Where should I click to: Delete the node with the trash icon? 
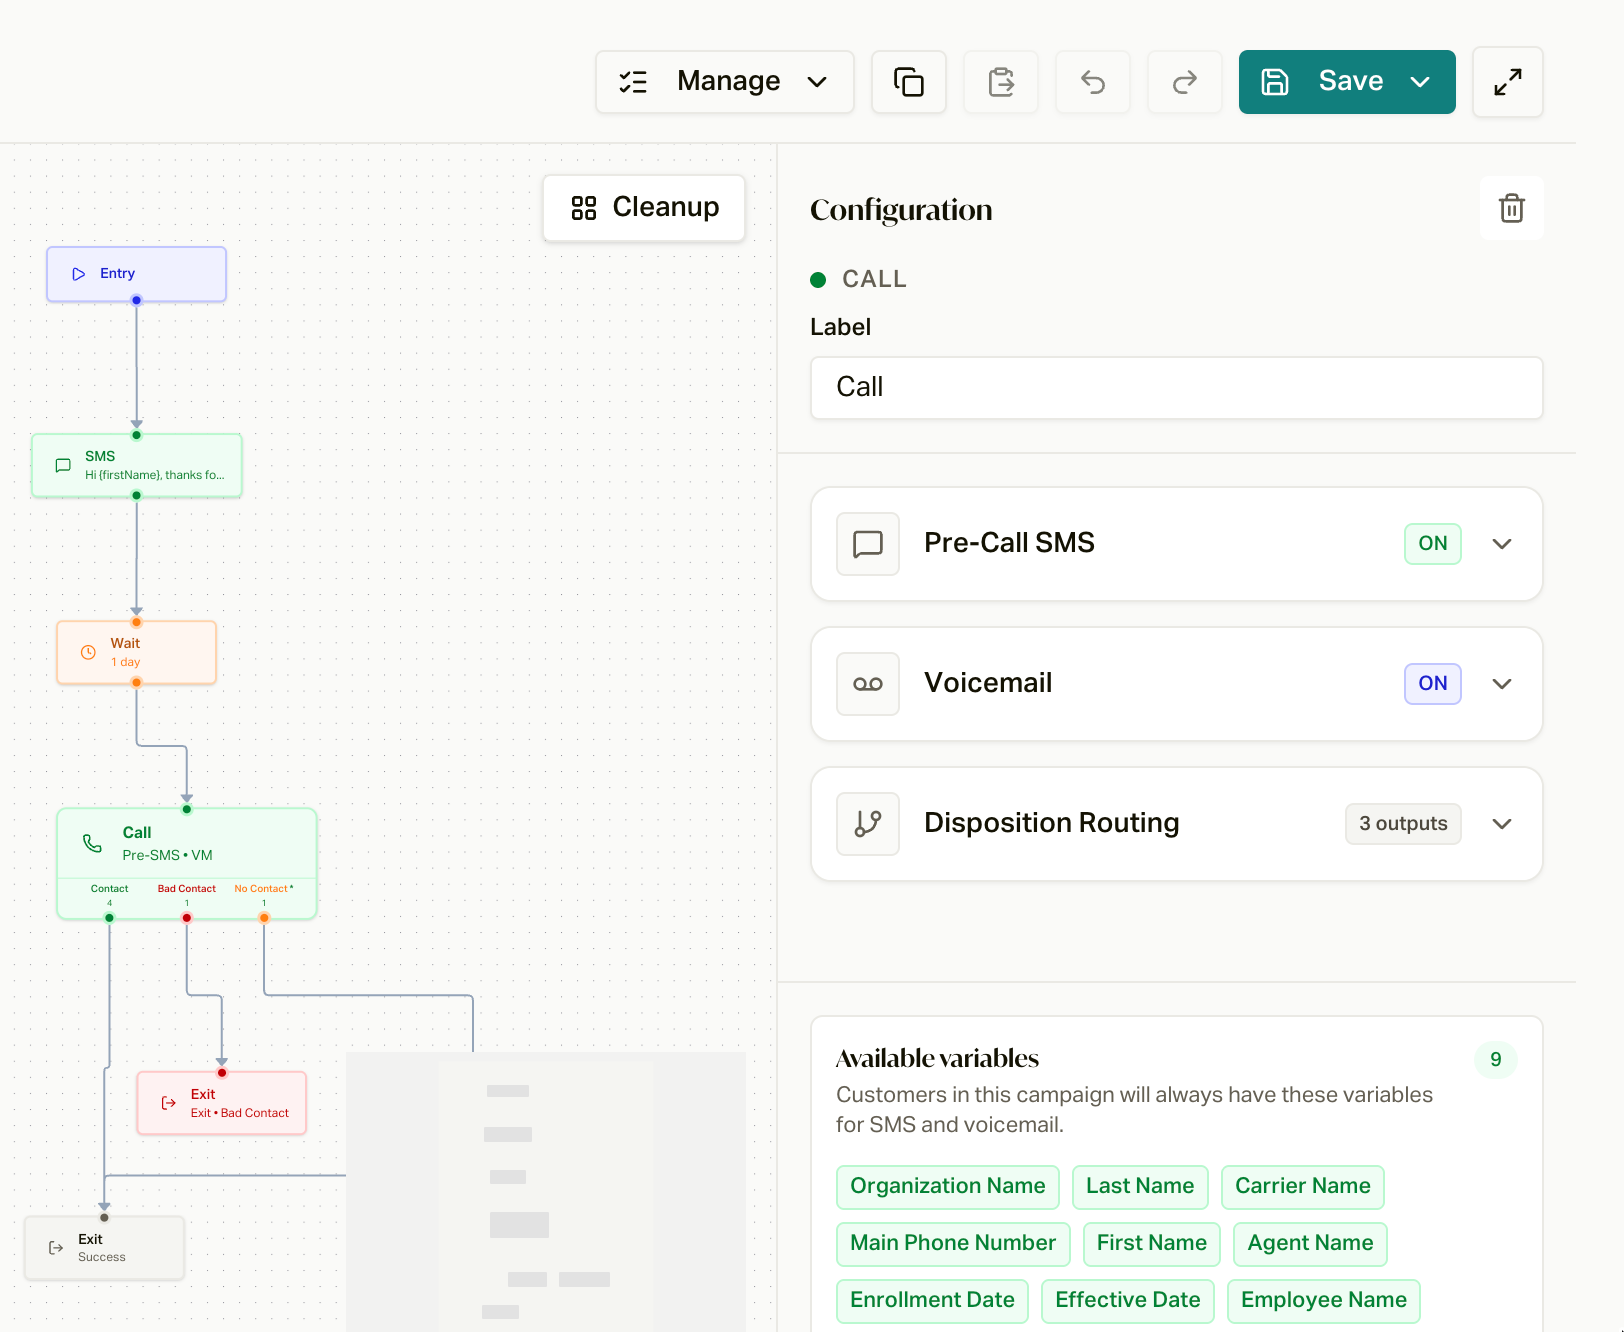[1512, 208]
